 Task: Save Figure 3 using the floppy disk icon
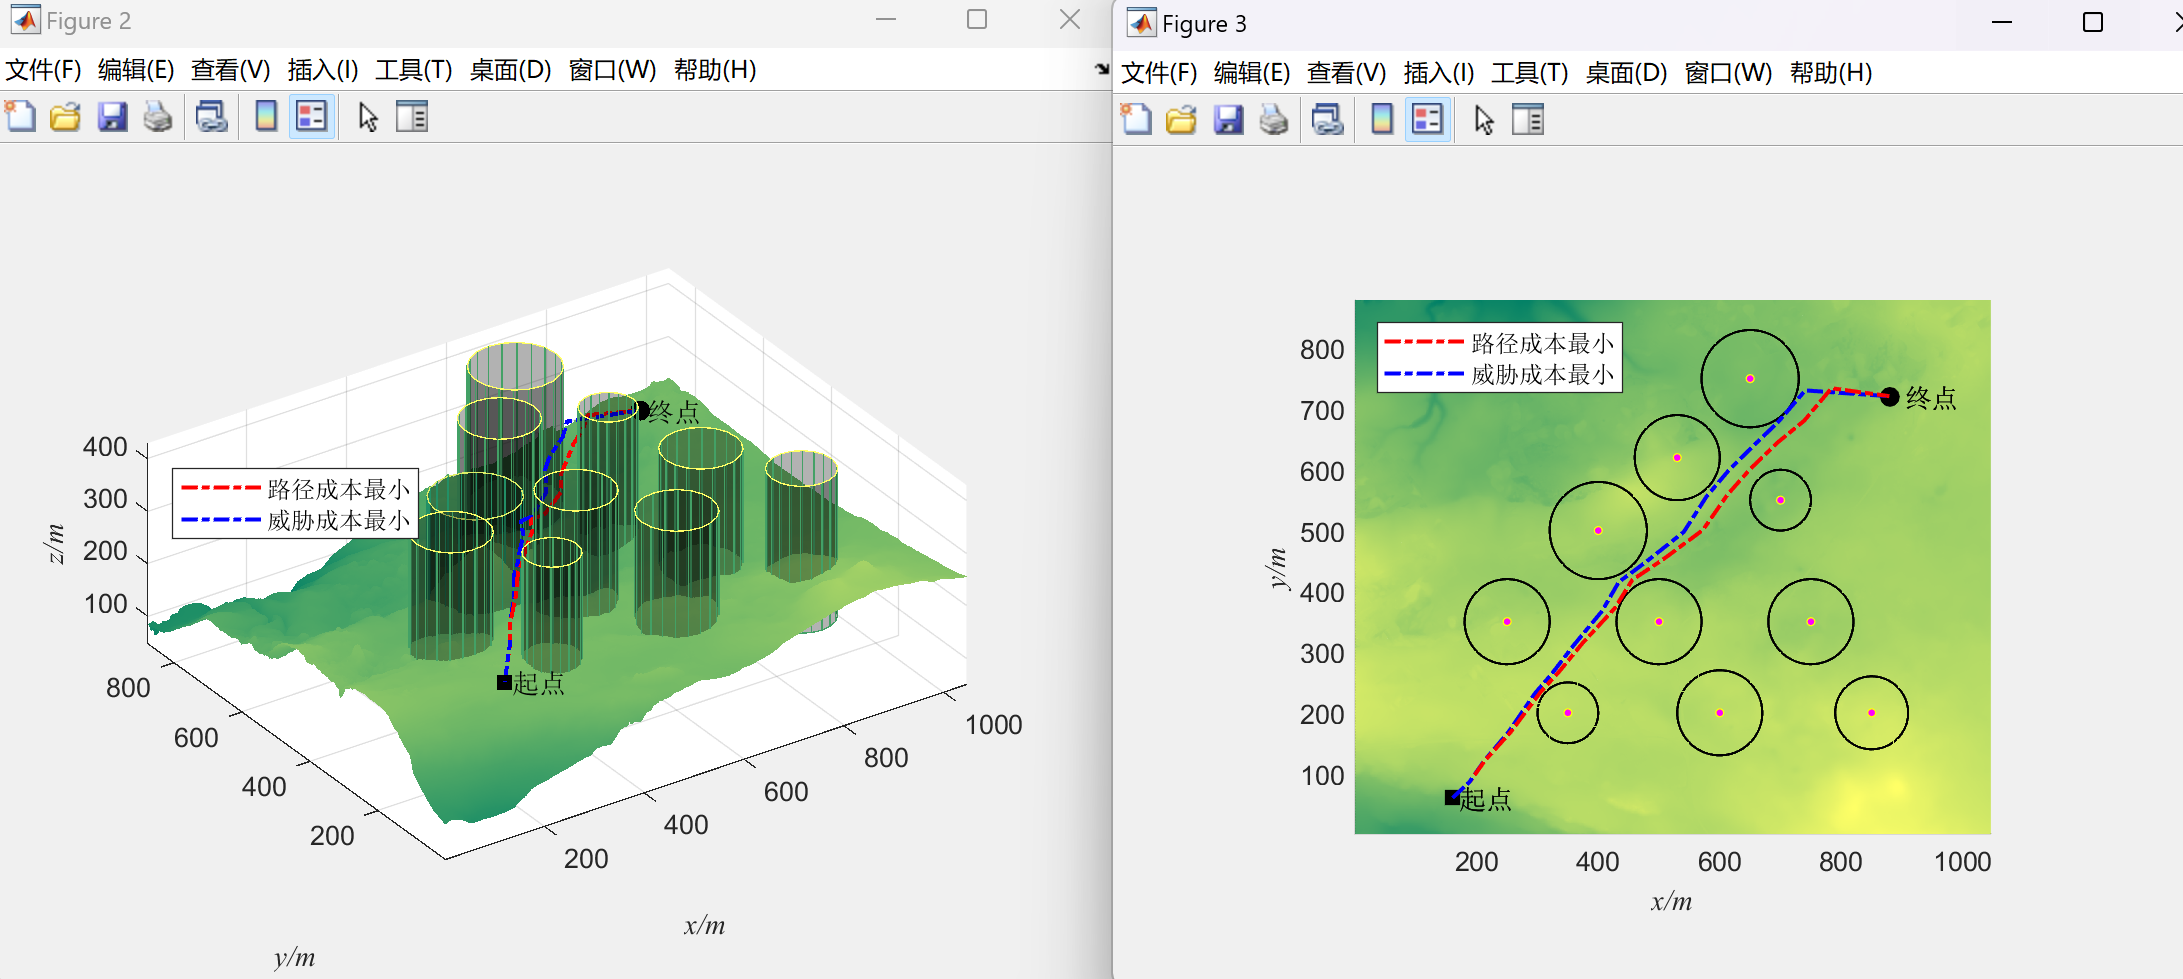tap(1228, 120)
